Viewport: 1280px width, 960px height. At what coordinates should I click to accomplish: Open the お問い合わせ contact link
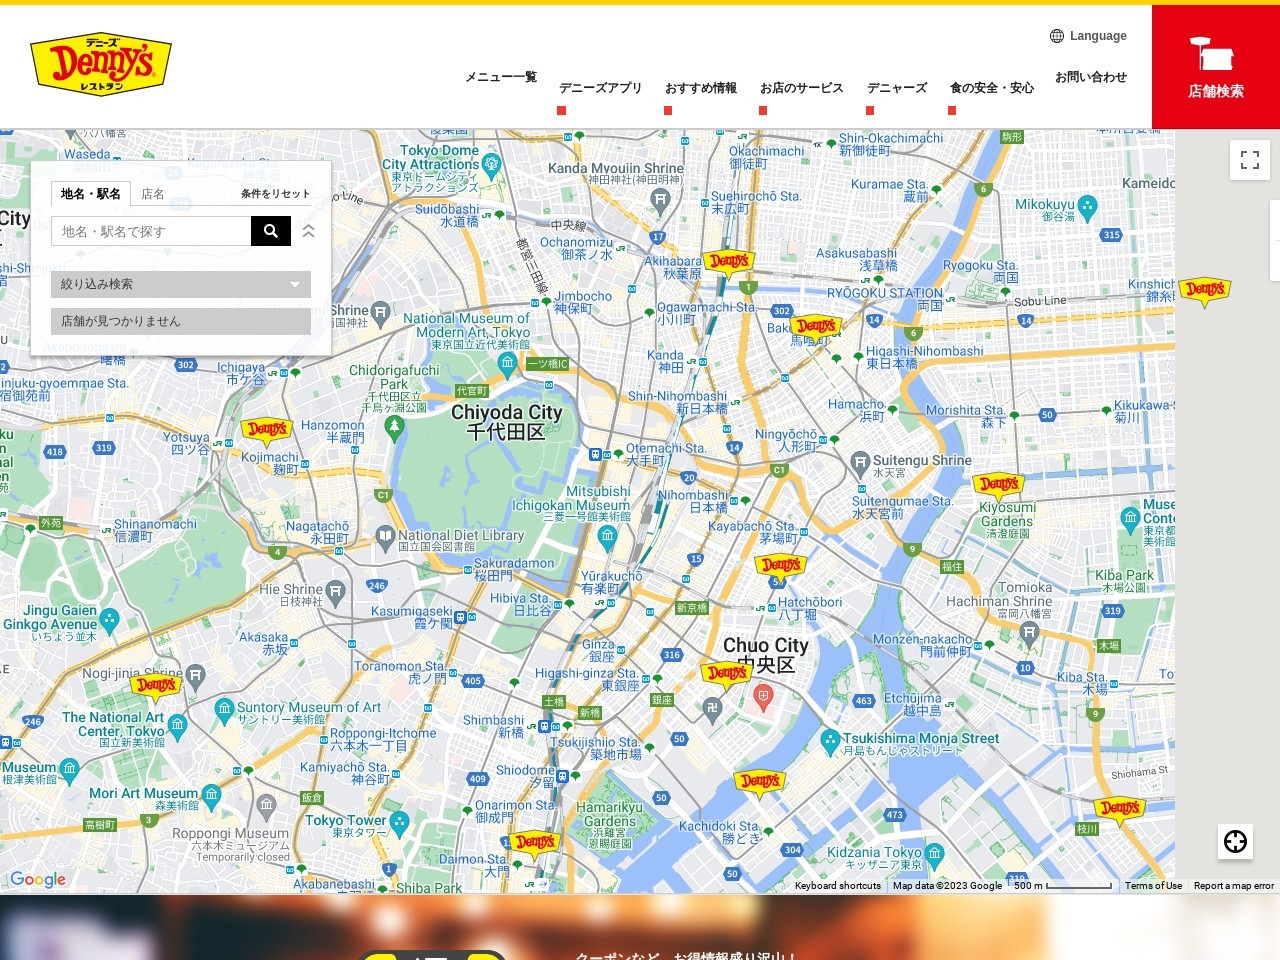[x=1091, y=77]
